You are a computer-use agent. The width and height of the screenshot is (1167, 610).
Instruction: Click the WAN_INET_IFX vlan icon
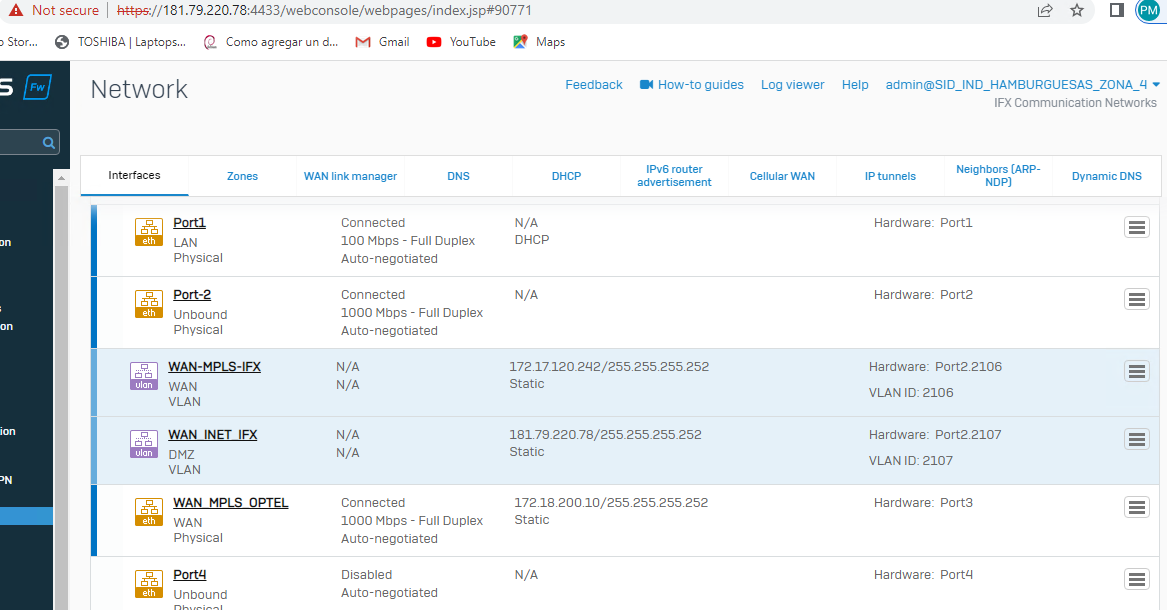pyautogui.click(x=144, y=444)
